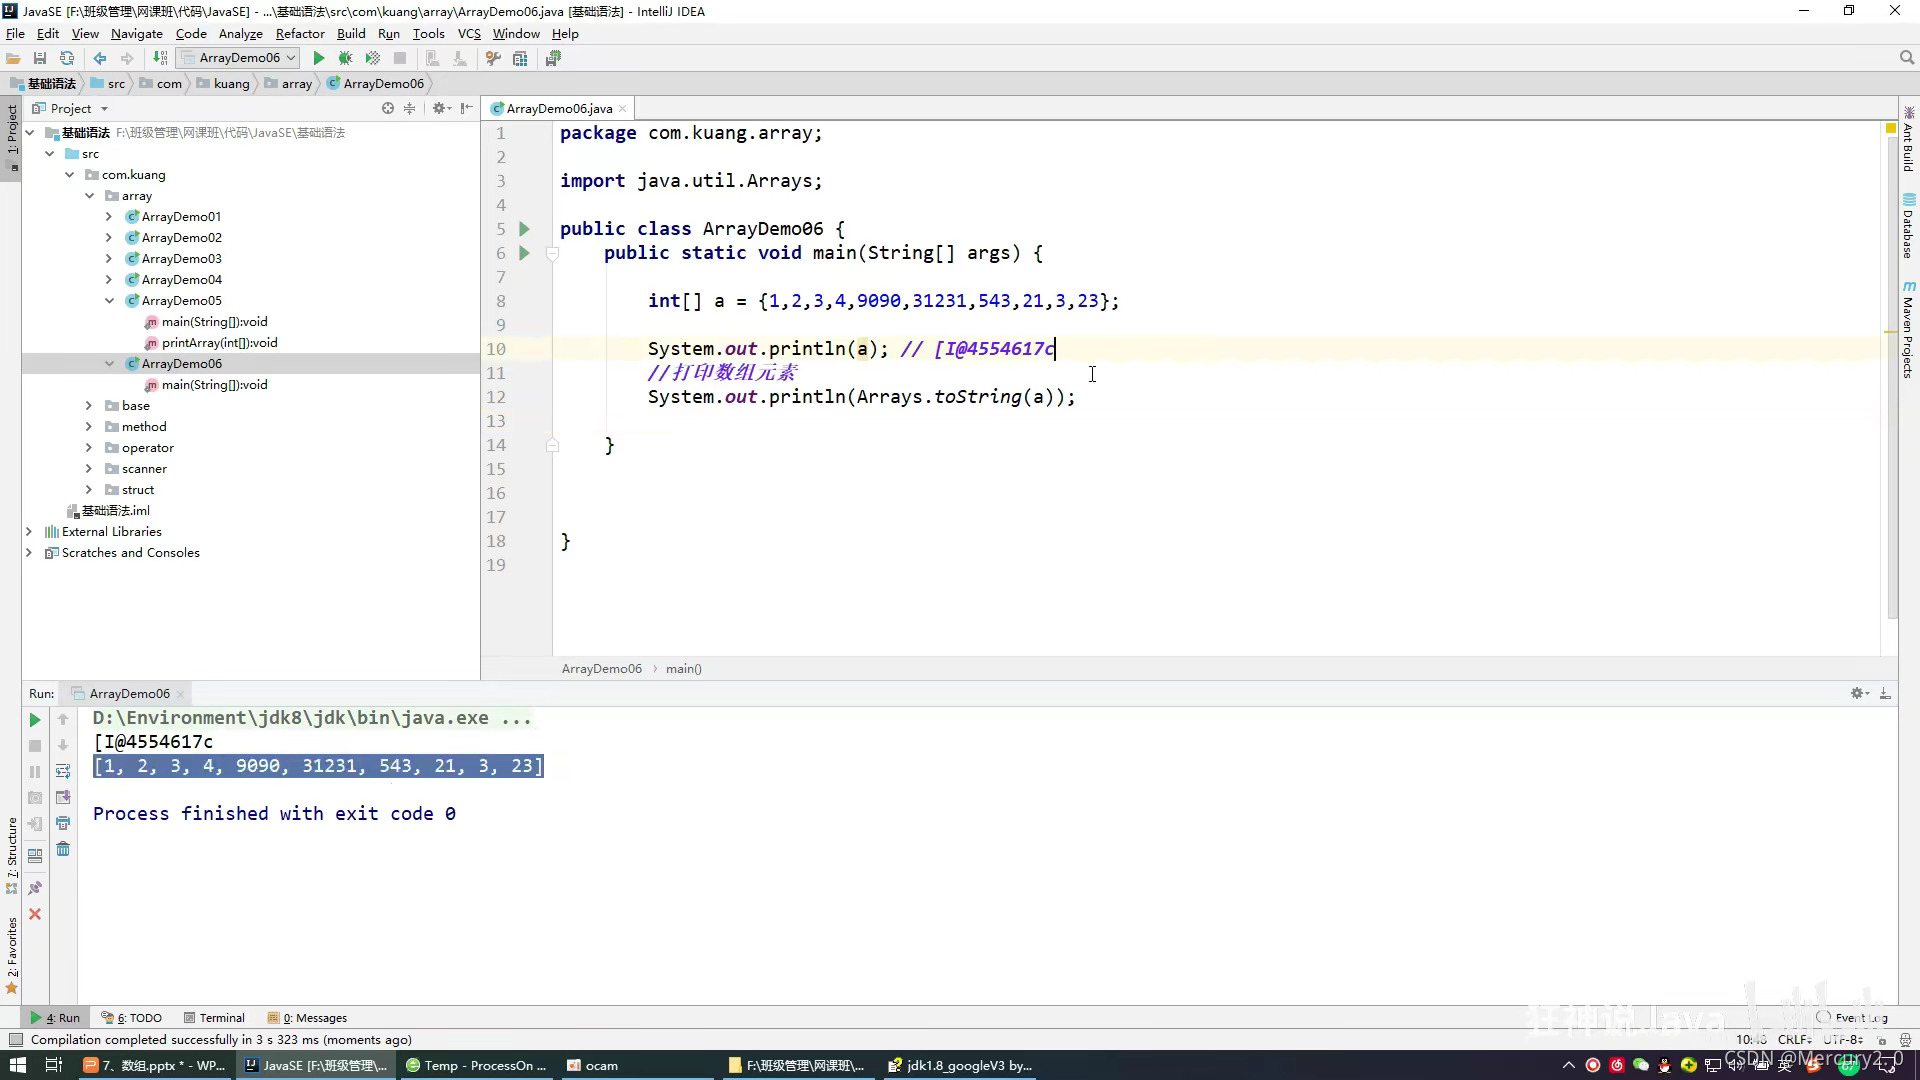Click Scroll from Source target icon
Screen dimensions: 1920x1080
tap(388, 108)
